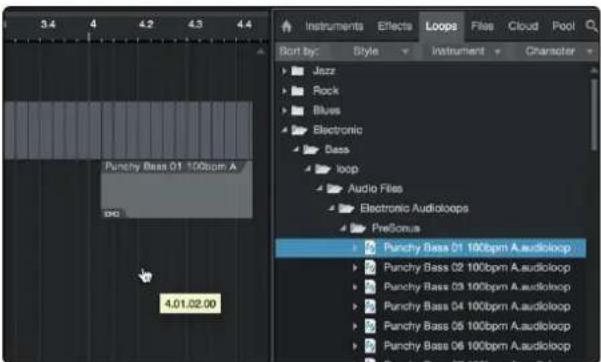Select Punchy Bass 04 100bpm A.audioloop
Viewport: 601px width, 362px height.
pyautogui.click(x=477, y=306)
